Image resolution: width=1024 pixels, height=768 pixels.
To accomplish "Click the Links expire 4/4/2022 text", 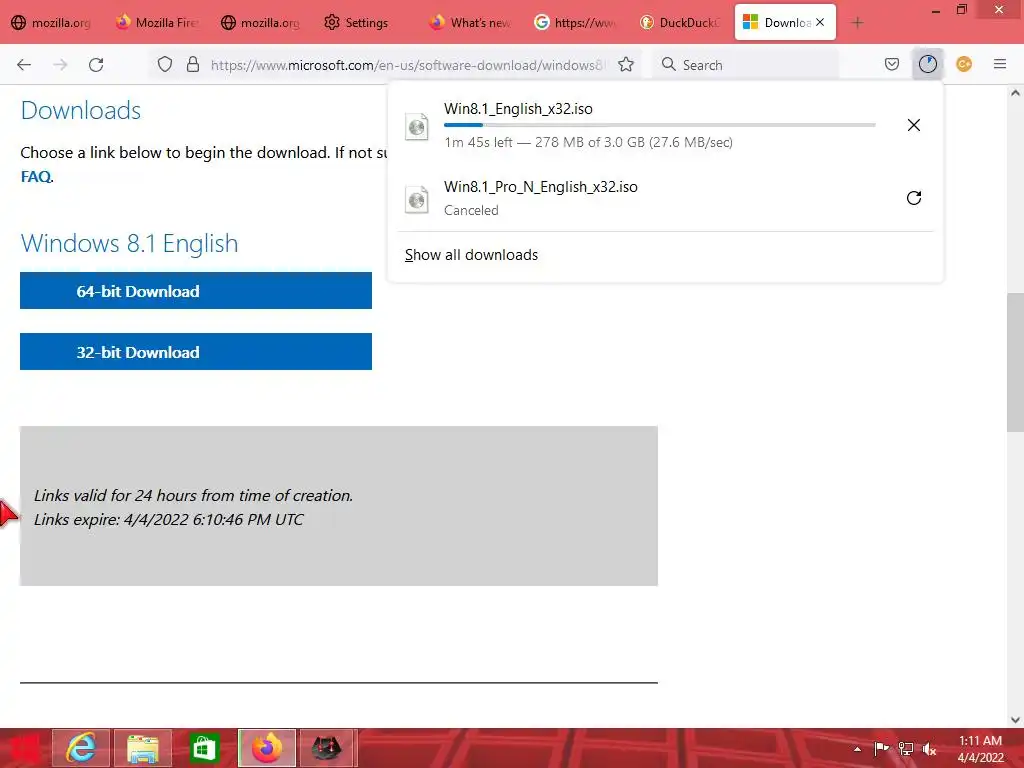I will click(168, 519).
